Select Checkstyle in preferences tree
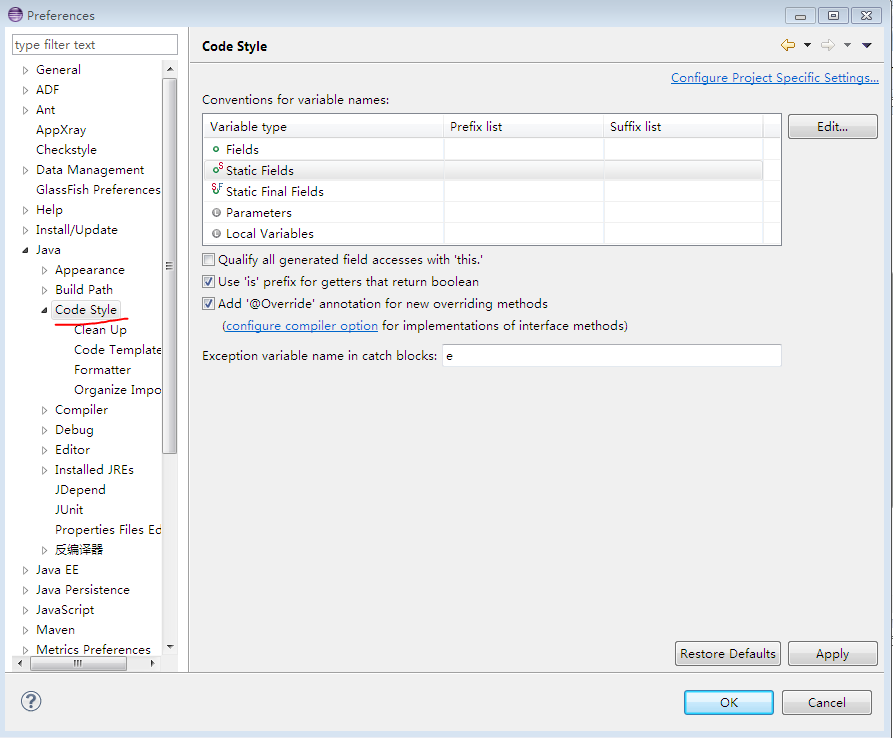 tap(66, 150)
